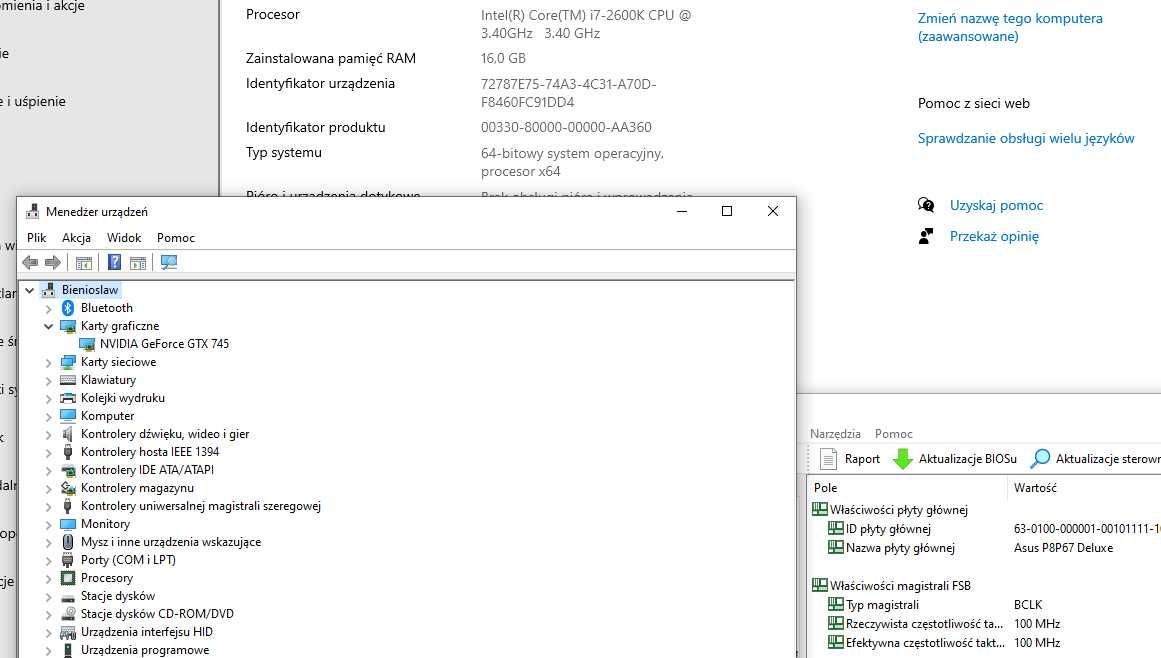Click the Bluetooth category icon
This screenshot has width=1161, height=658.
point(68,308)
